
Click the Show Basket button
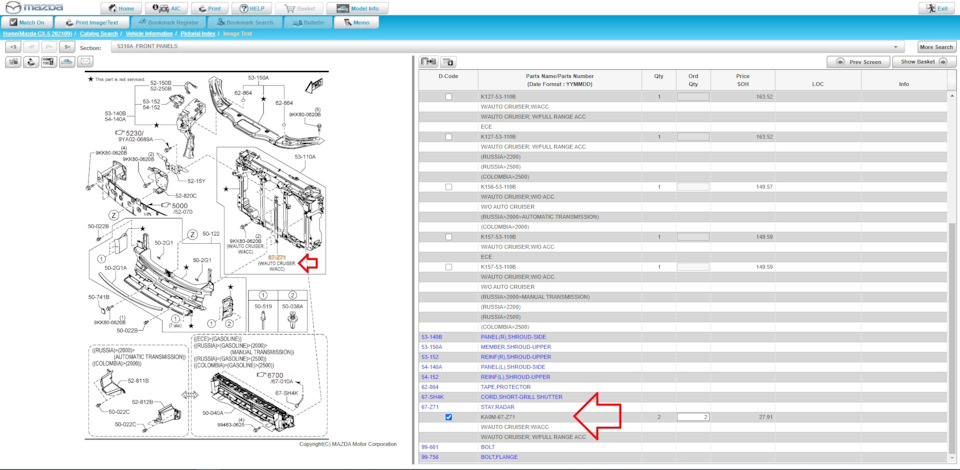tap(924, 62)
